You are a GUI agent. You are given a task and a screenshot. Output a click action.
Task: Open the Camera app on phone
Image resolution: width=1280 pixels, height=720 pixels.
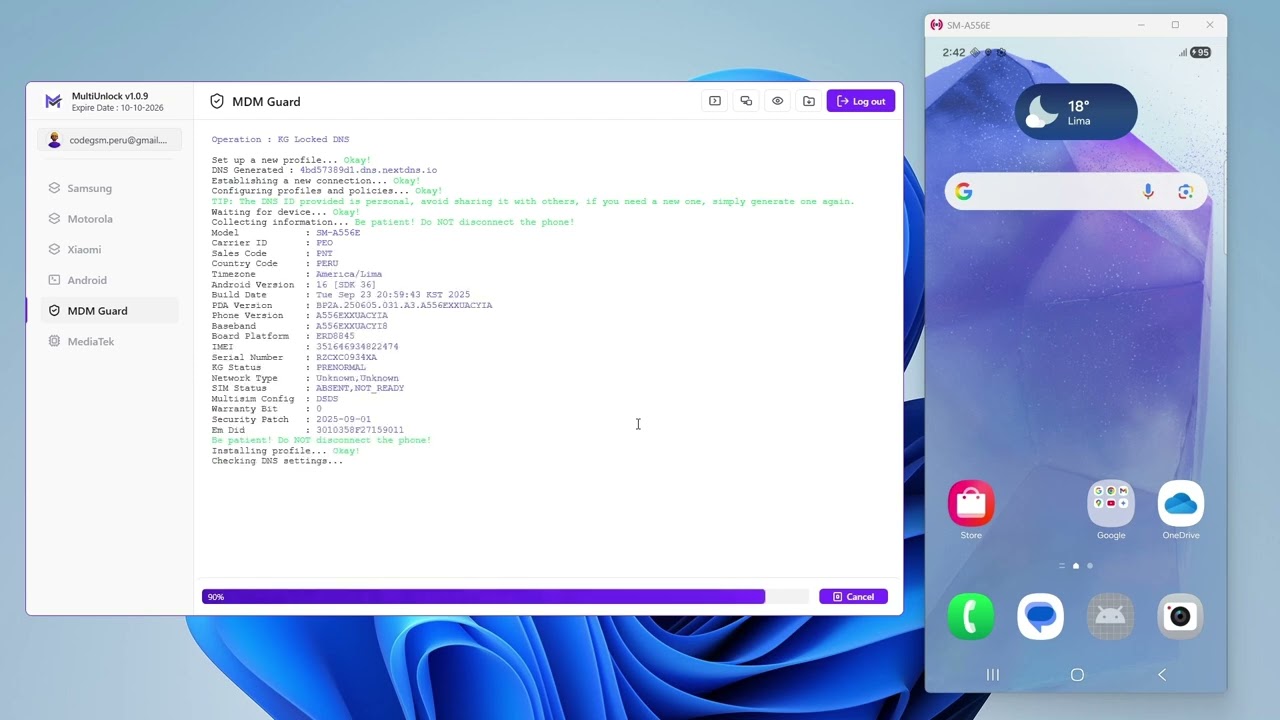coord(1181,616)
